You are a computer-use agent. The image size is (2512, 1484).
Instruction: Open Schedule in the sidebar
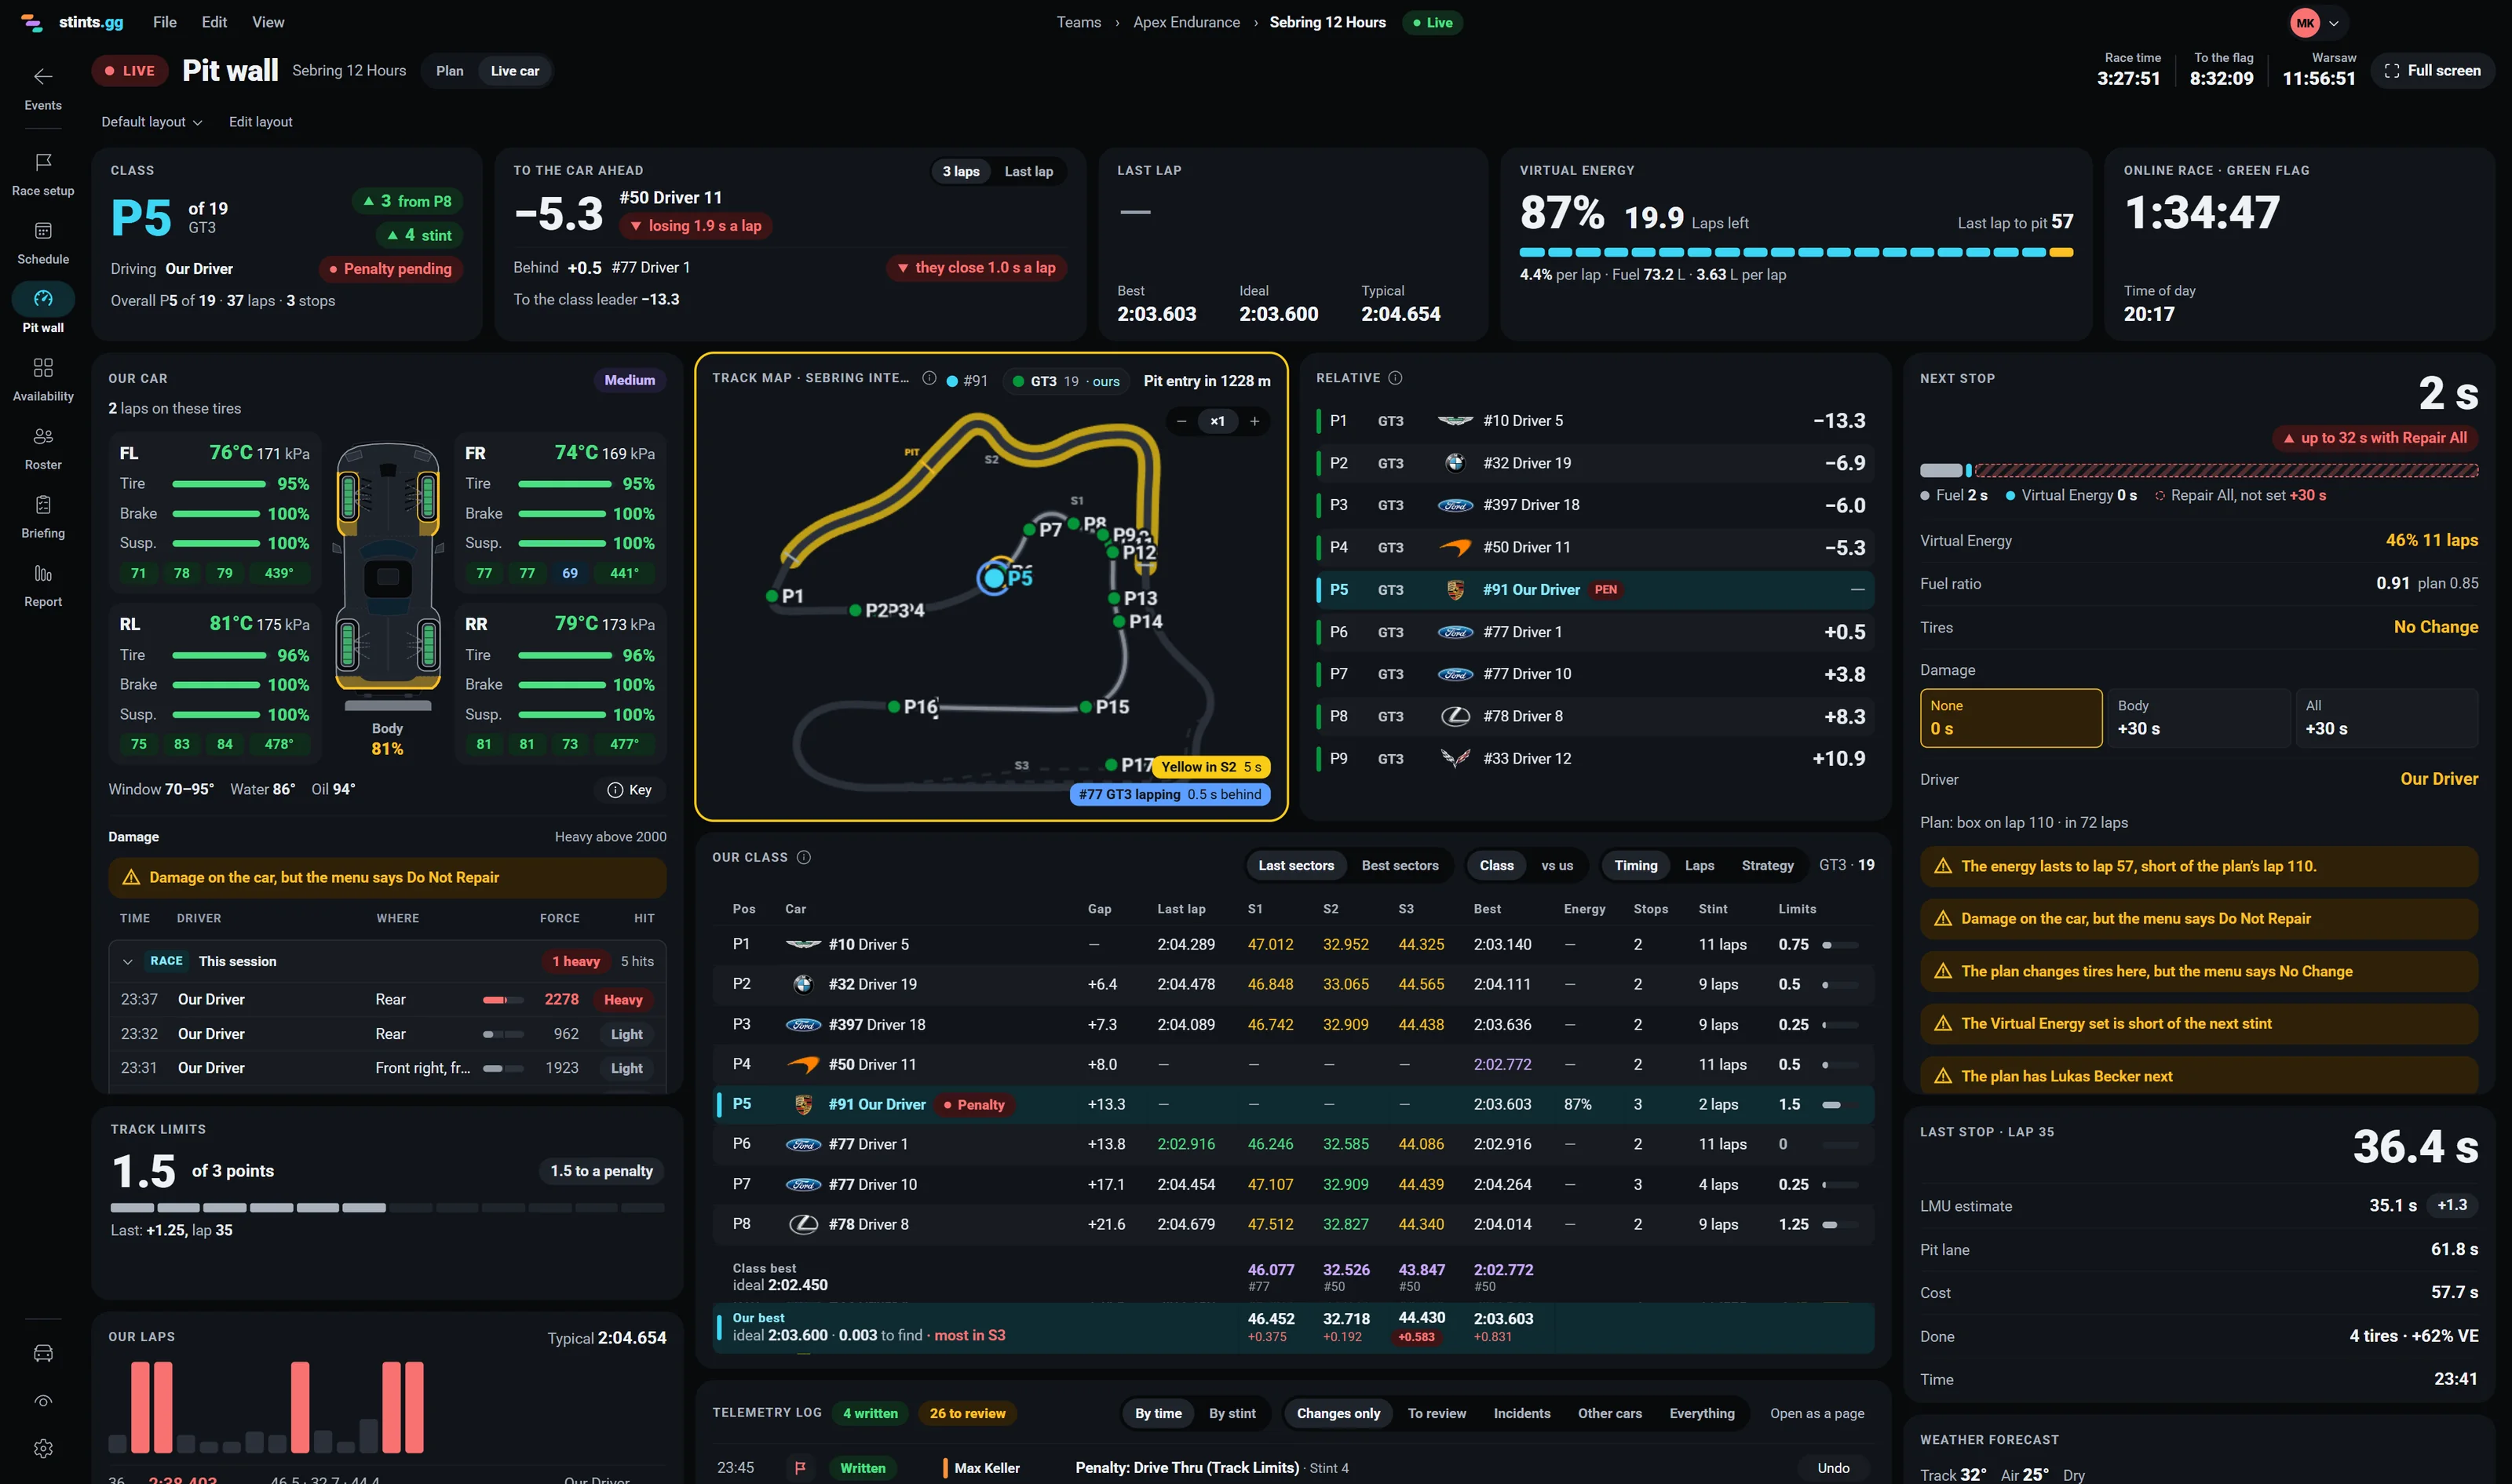pos(43,243)
